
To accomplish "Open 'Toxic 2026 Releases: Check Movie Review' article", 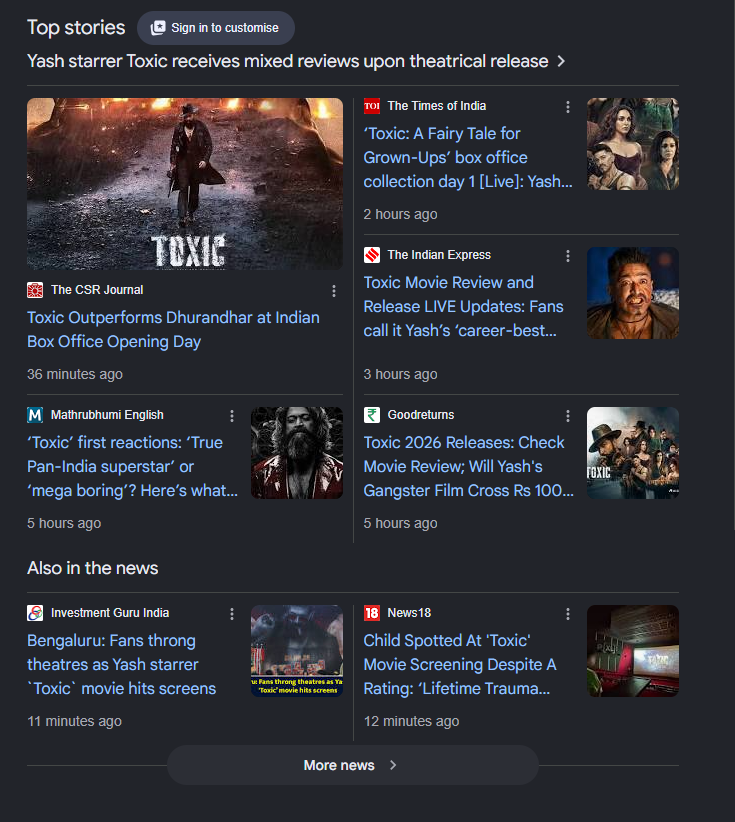I will click(469, 467).
